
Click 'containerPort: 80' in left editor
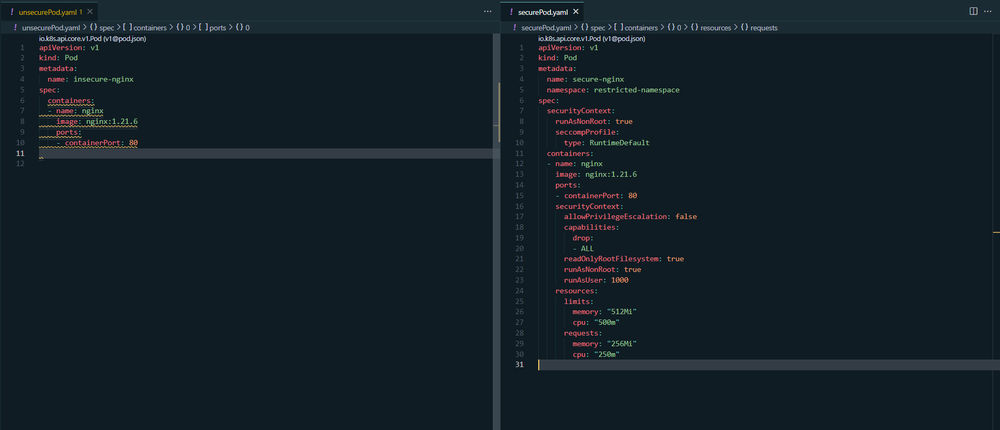tap(101, 143)
